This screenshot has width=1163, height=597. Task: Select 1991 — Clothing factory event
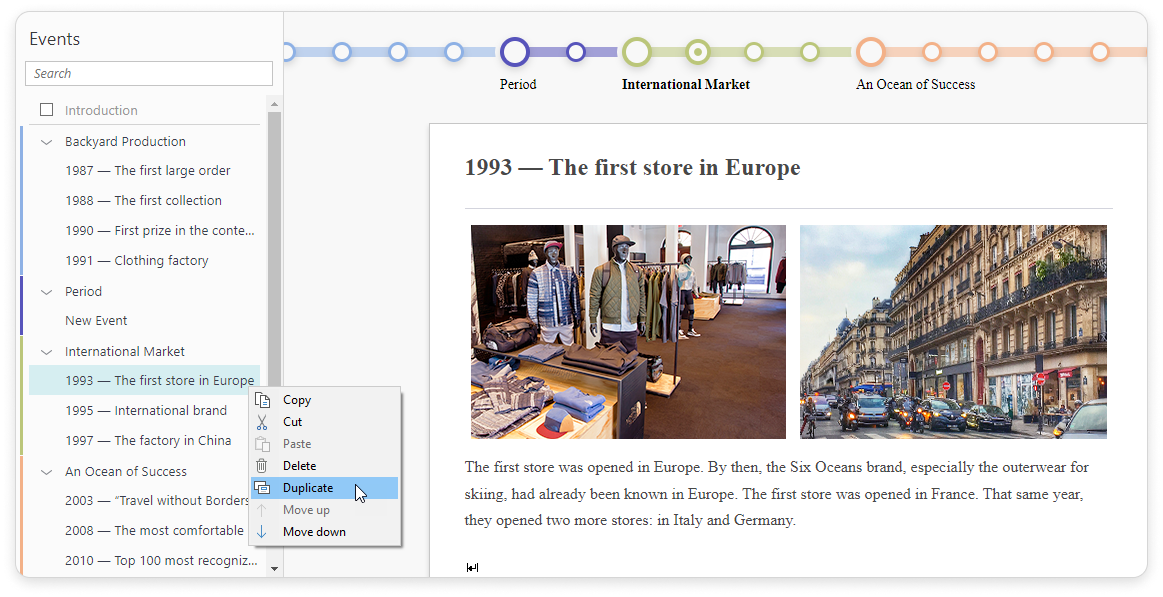[136, 260]
